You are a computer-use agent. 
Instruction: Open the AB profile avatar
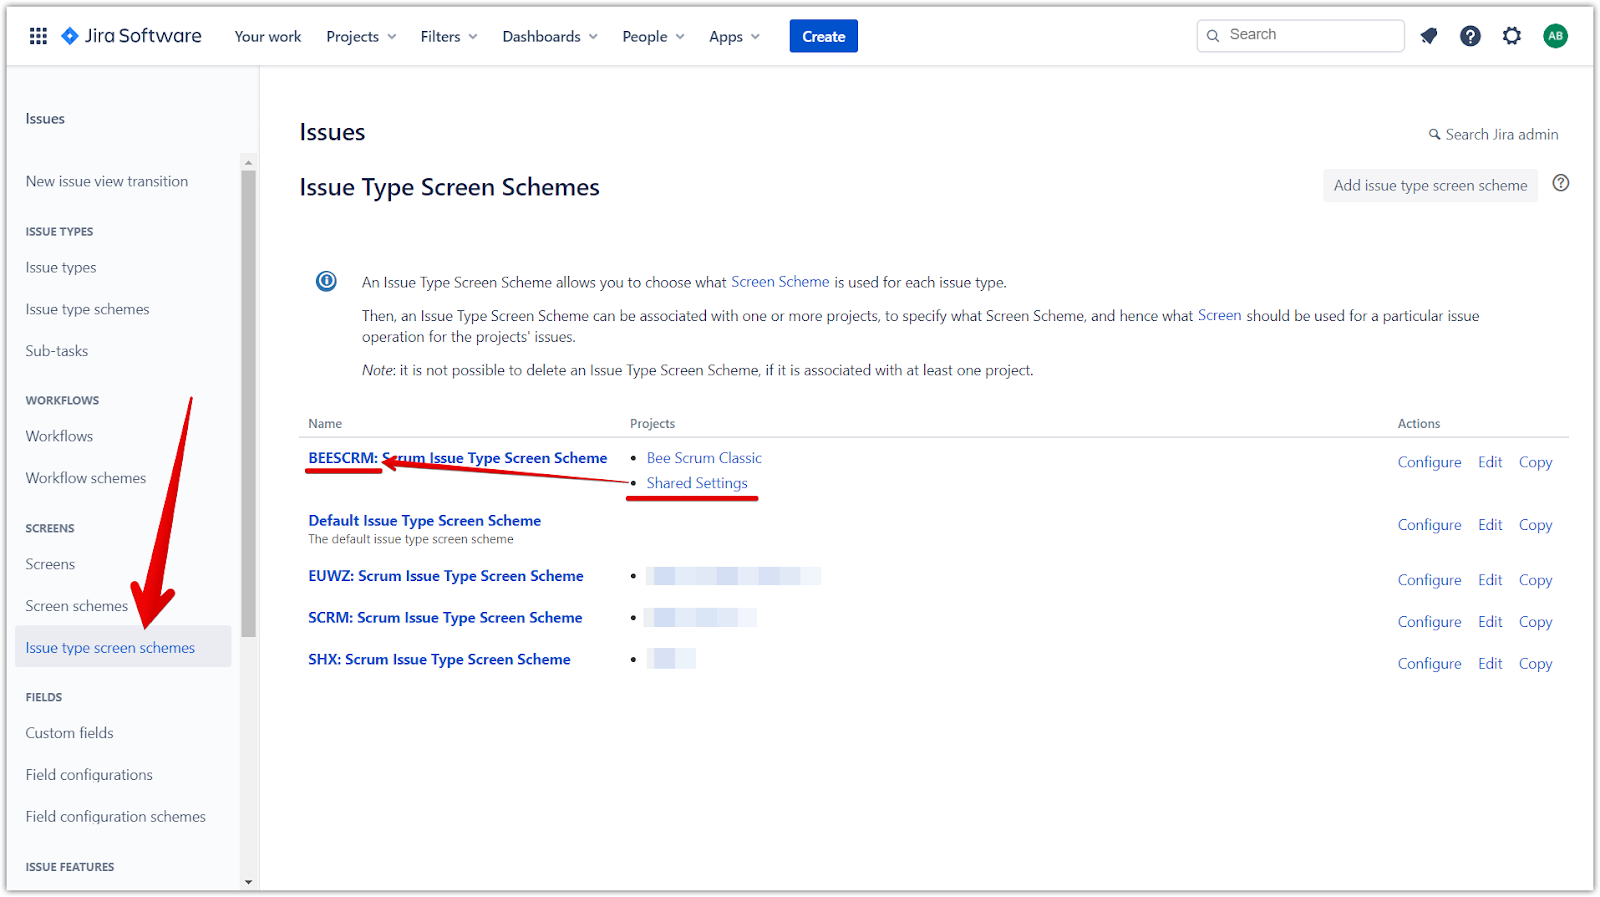pos(1555,36)
